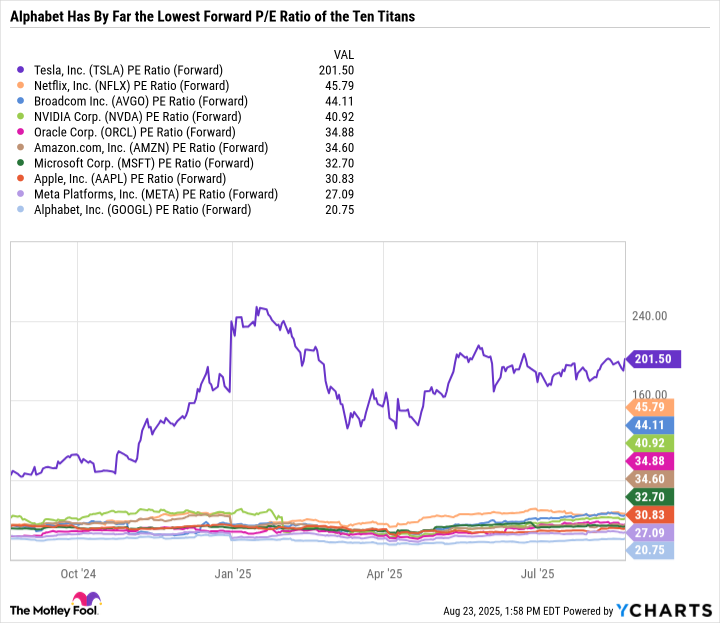Click the Jul '25 x-axis label
The width and height of the screenshot is (720, 623).
coord(539,574)
